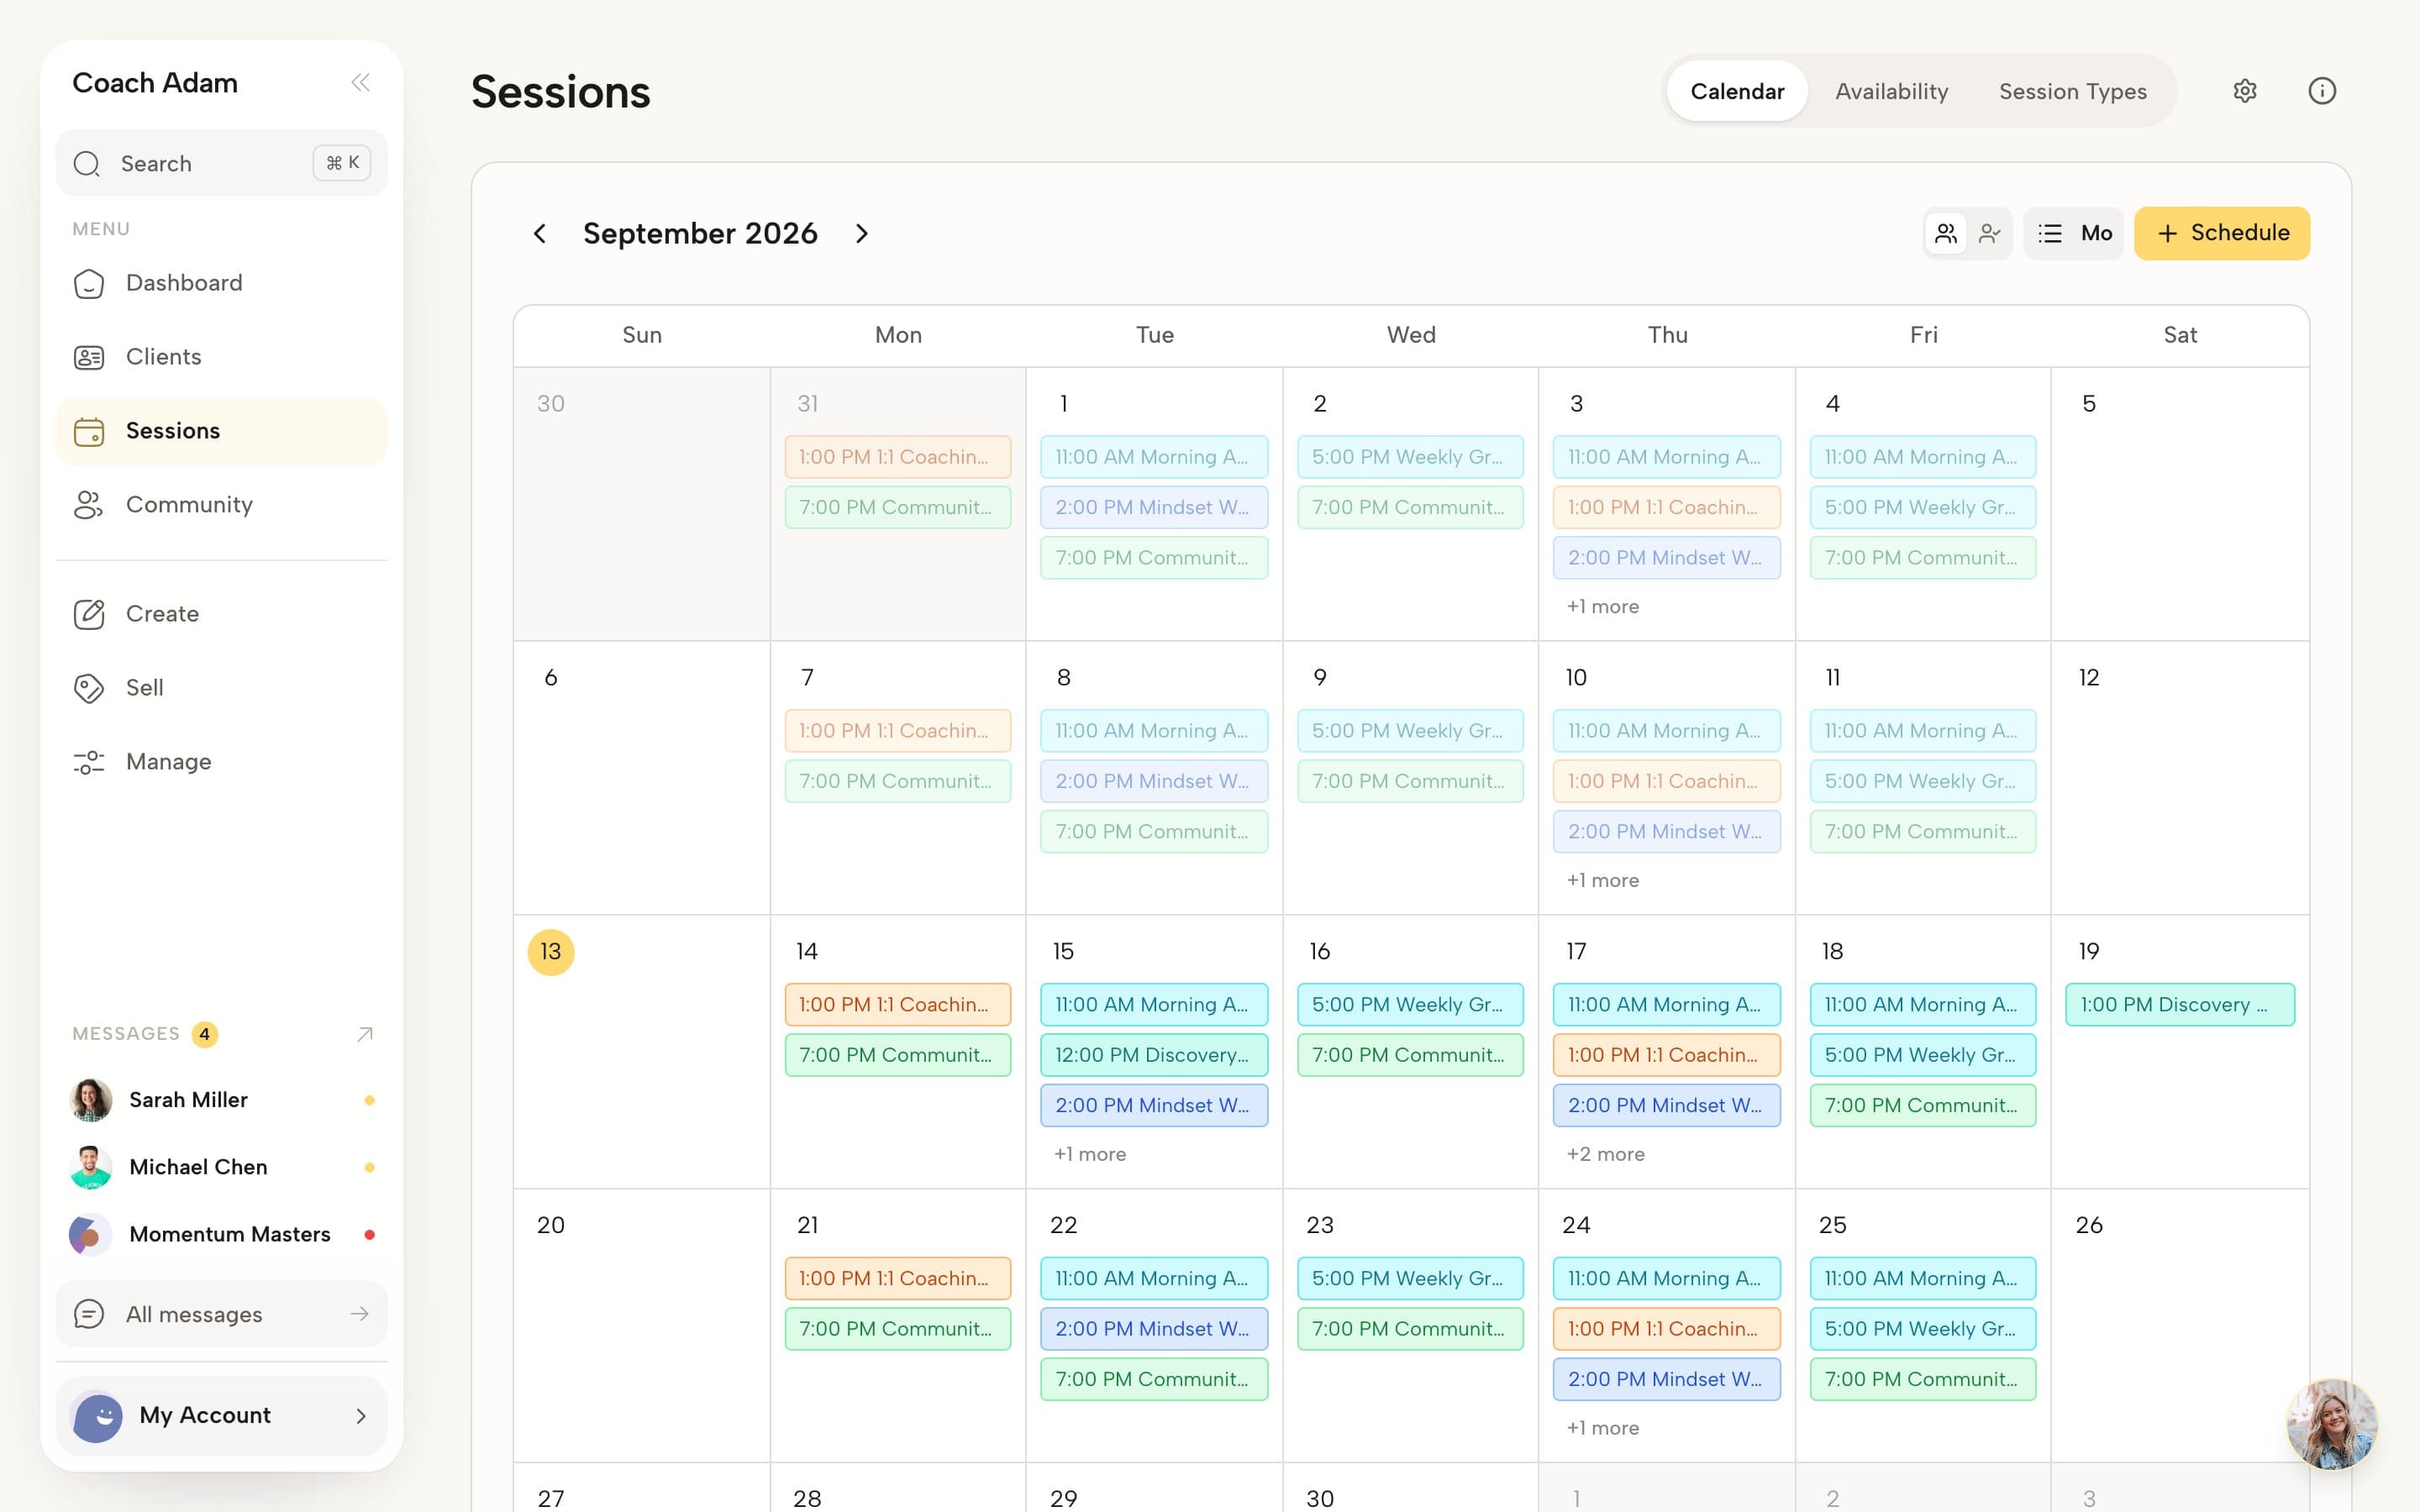Screen dimensions: 2420x1512
Task: Open 7:00 PM Community session on 7th
Action: click(x=898, y=781)
